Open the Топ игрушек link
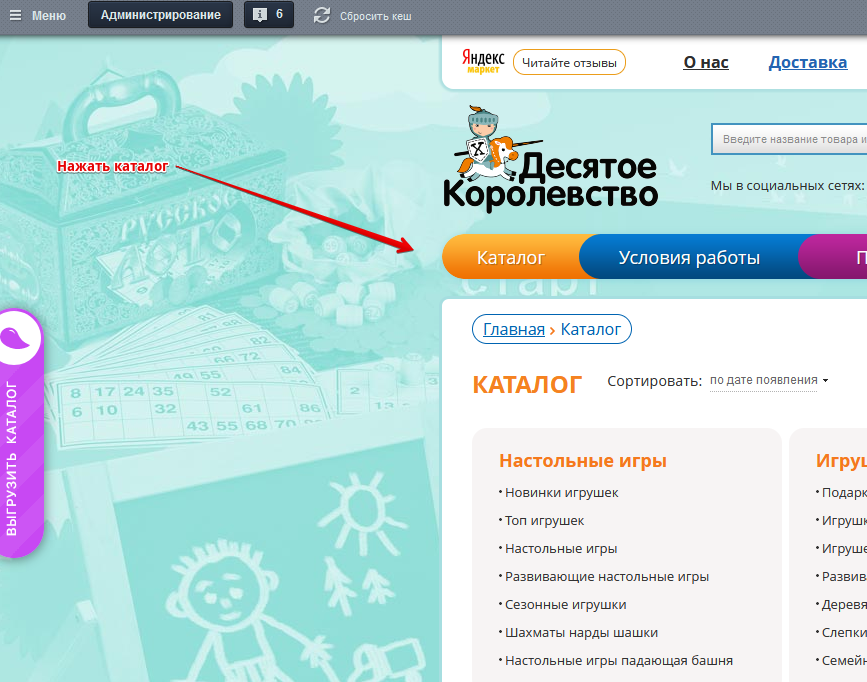The width and height of the screenshot is (867, 682). coord(544,520)
